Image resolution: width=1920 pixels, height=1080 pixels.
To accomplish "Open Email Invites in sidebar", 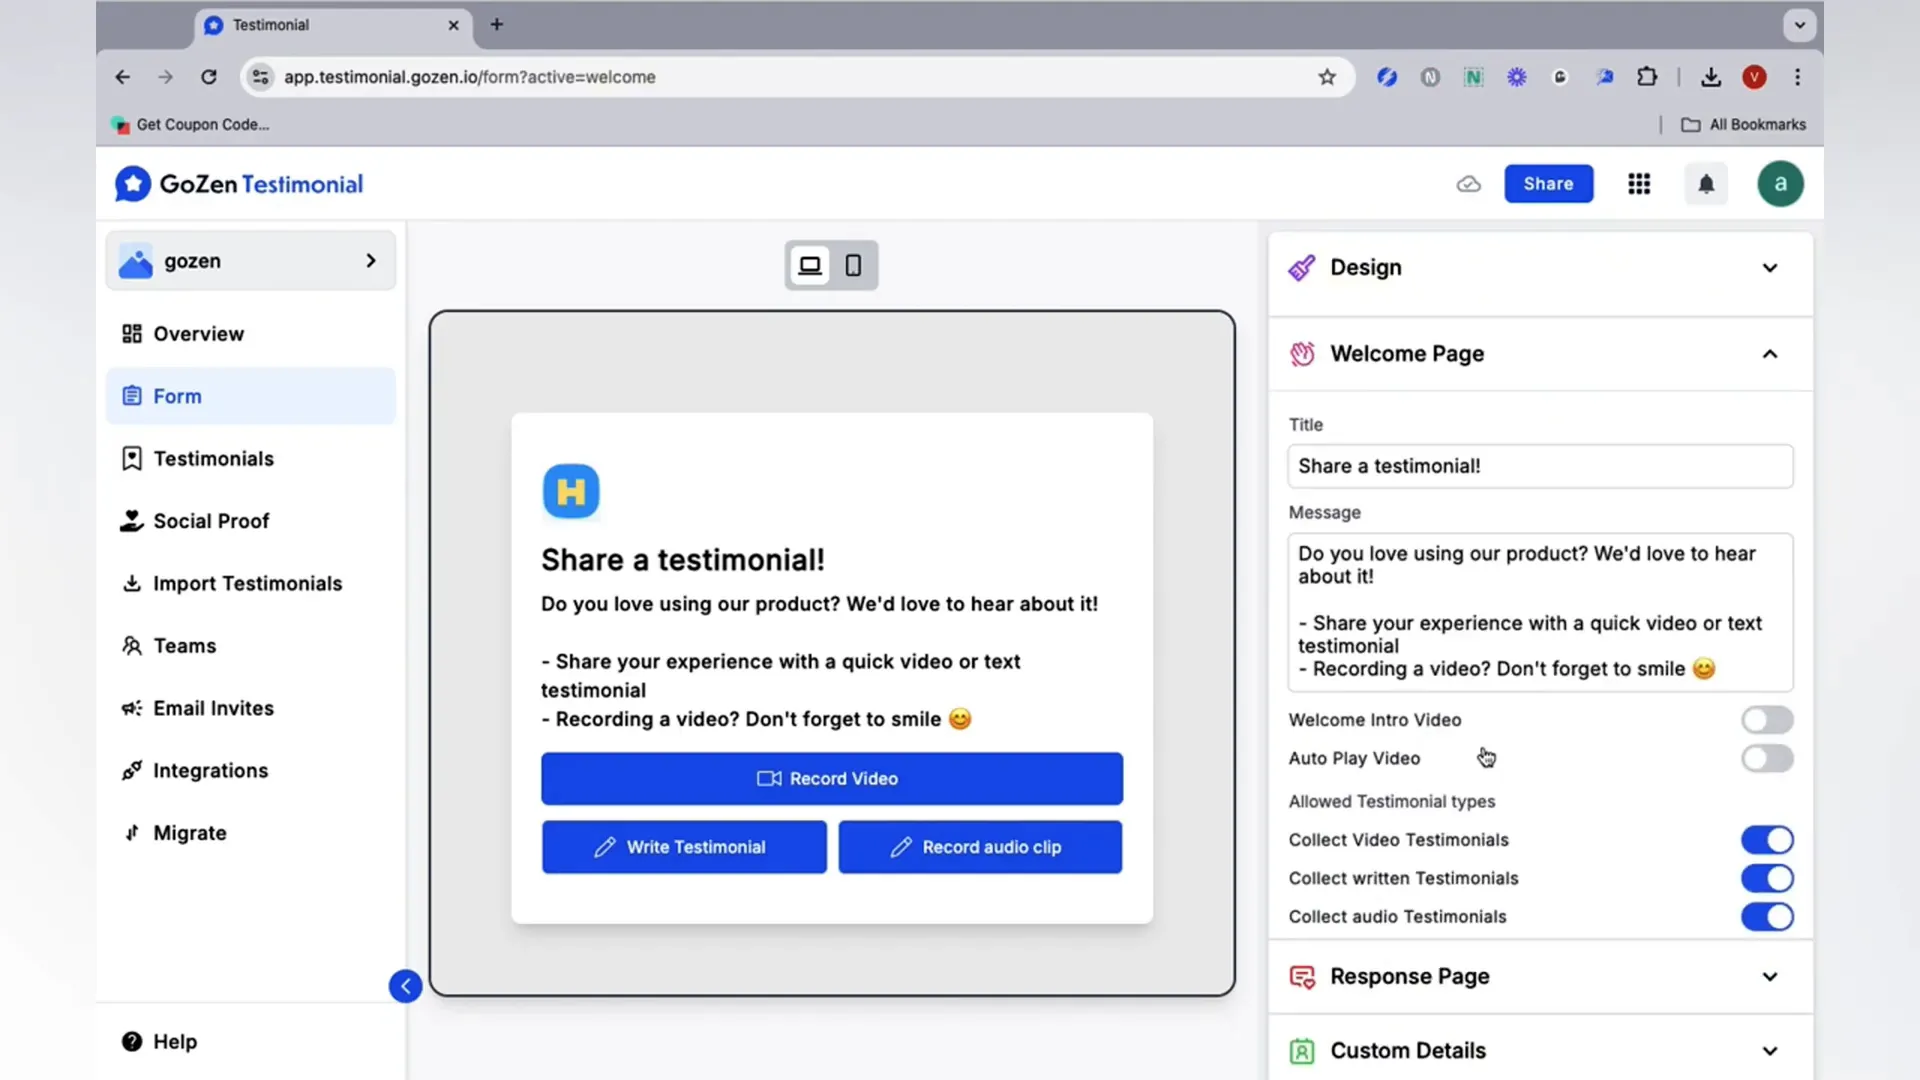I will [x=251, y=708].
